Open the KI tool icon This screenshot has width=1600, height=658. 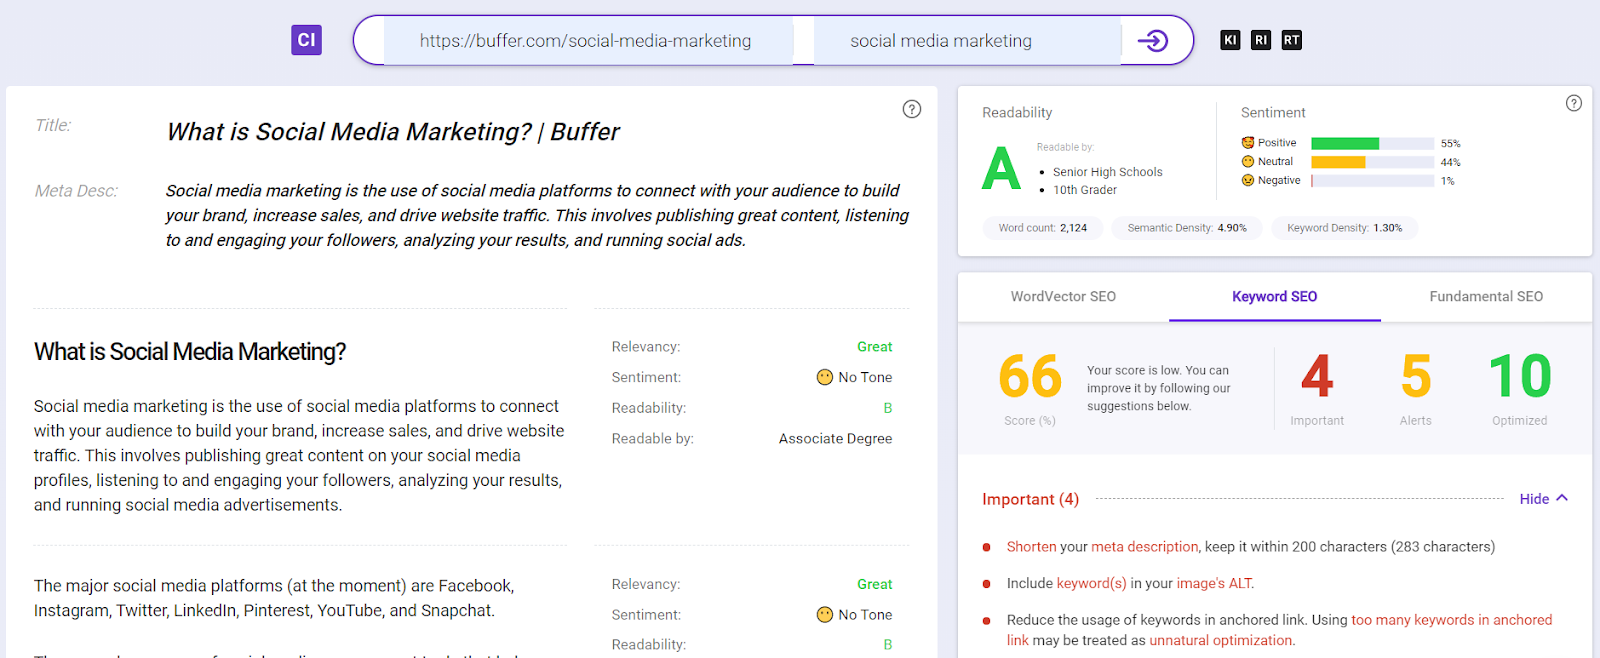pos(1230,40)
